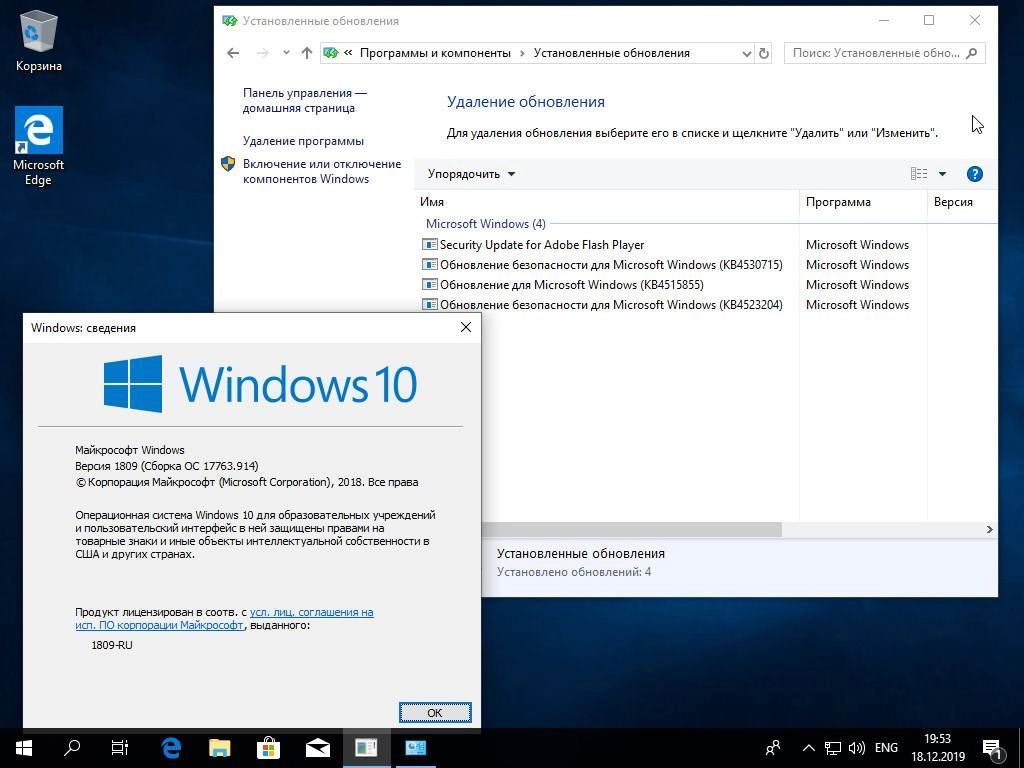The image size is (1024, 768).
Task: Sort by the Версия column header
Action: click(x=962, y=202)
